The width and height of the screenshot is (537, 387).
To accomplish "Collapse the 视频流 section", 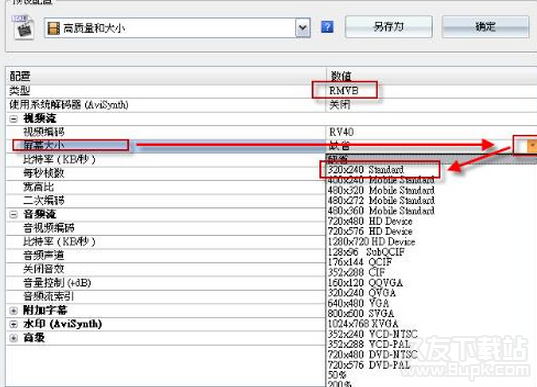I will (x=13, y=119).
